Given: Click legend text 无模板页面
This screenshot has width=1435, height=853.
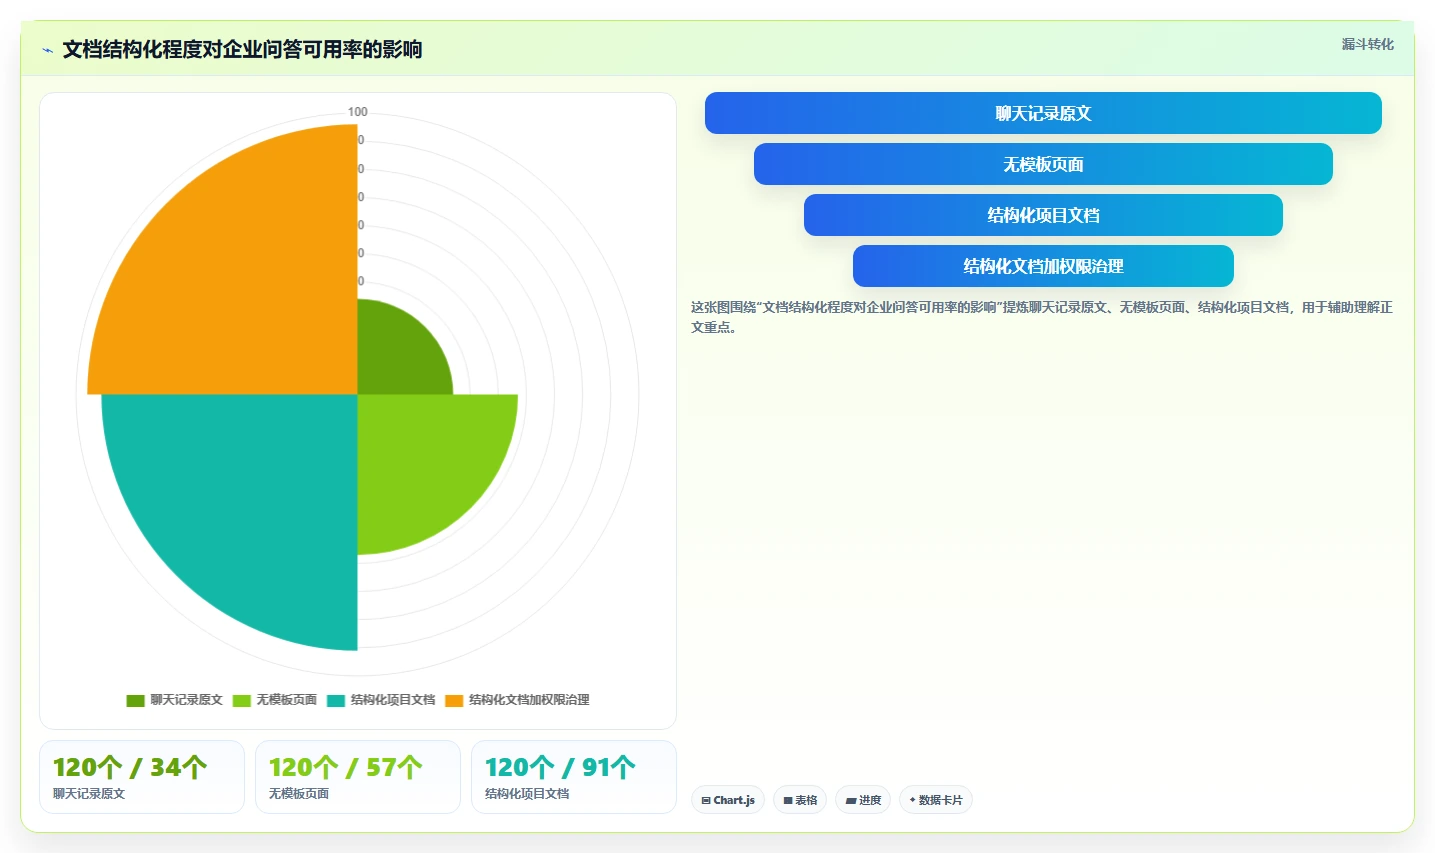Looking at the screenshot, I should [287, 700].
